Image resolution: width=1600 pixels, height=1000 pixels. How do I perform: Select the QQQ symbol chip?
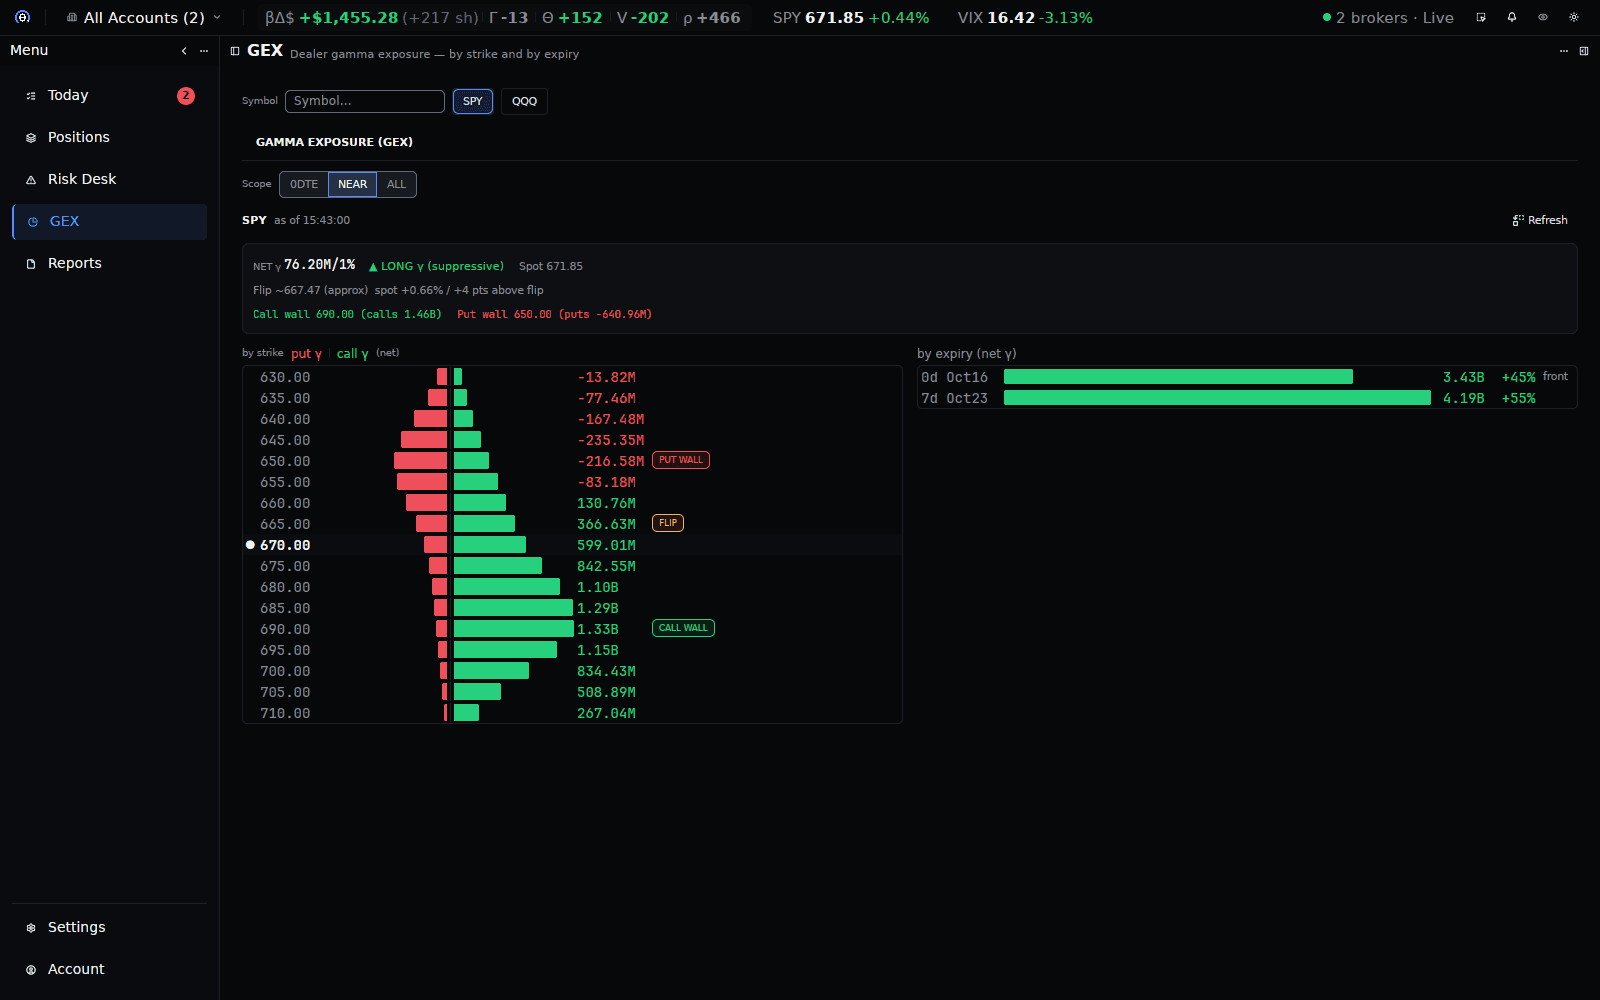click(524, 101)
